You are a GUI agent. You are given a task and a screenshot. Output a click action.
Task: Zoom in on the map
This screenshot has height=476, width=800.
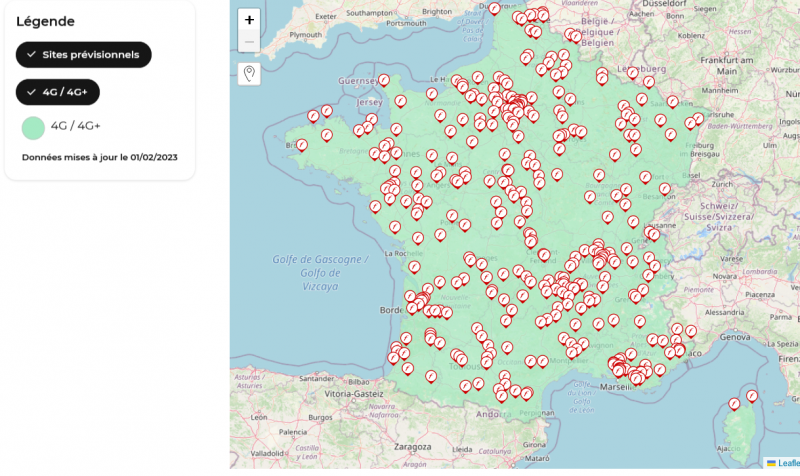[x=249, y=20]
